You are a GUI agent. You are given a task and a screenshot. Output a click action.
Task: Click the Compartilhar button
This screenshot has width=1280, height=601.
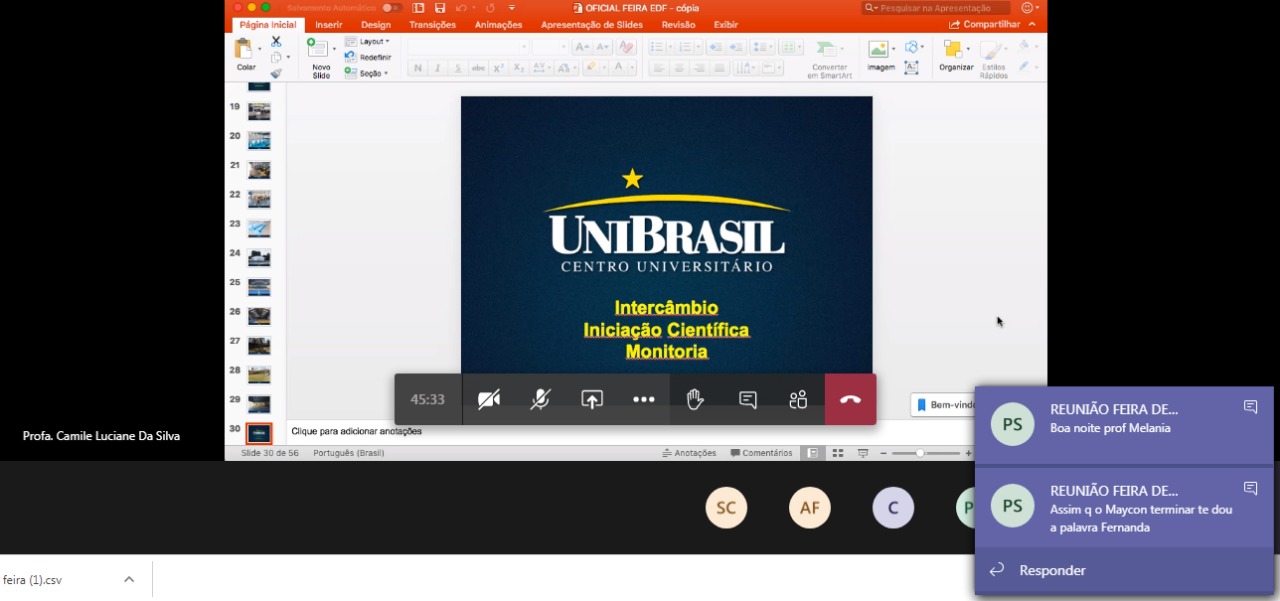tap(985, 25)
